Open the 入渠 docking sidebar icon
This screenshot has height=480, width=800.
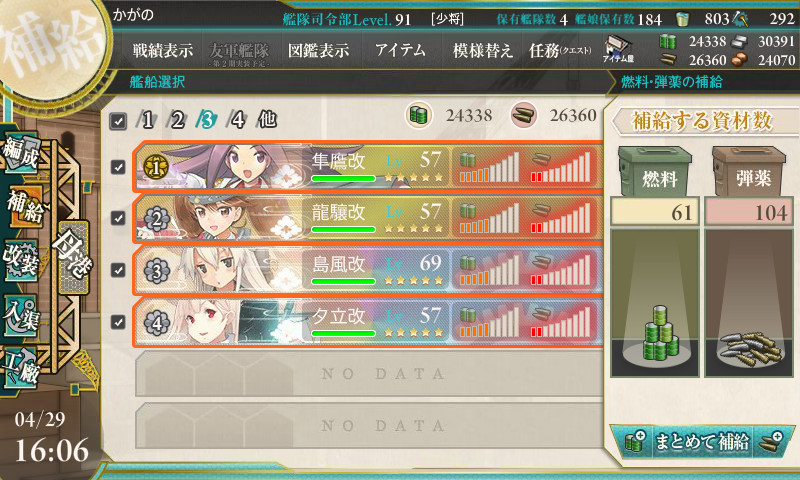coord(21,314)
